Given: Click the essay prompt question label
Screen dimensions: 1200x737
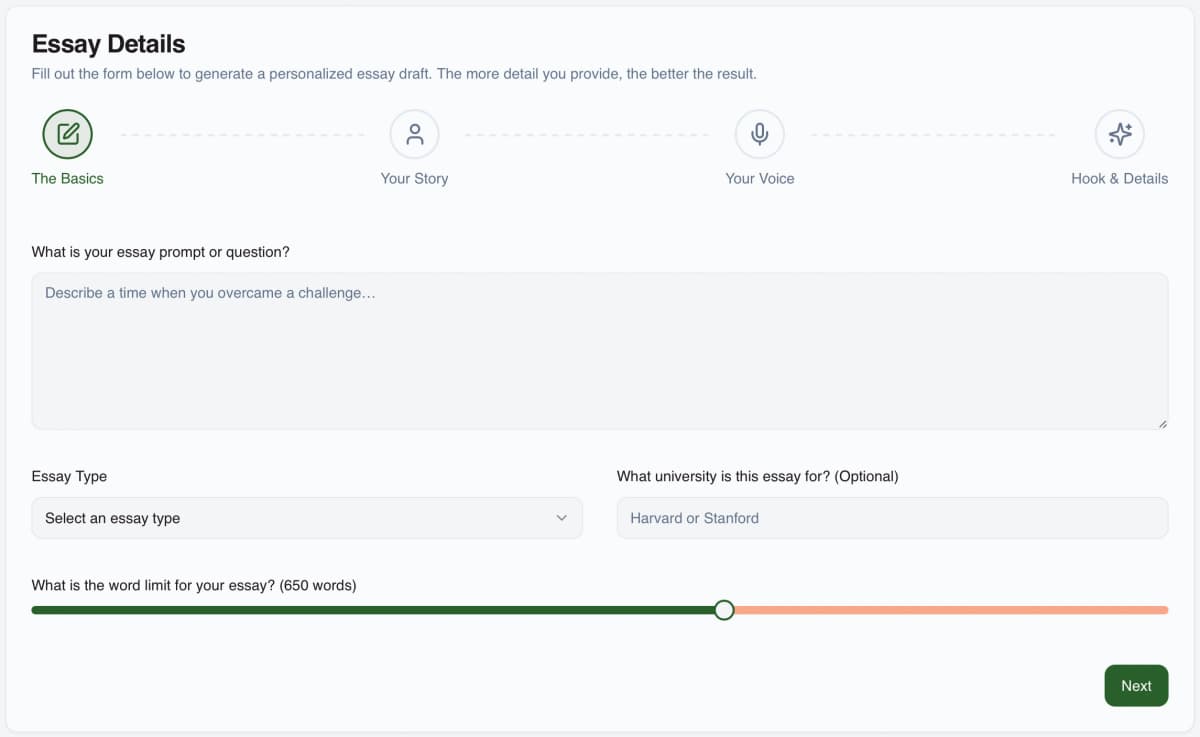Looking at the screenshot, I should 161,252.
